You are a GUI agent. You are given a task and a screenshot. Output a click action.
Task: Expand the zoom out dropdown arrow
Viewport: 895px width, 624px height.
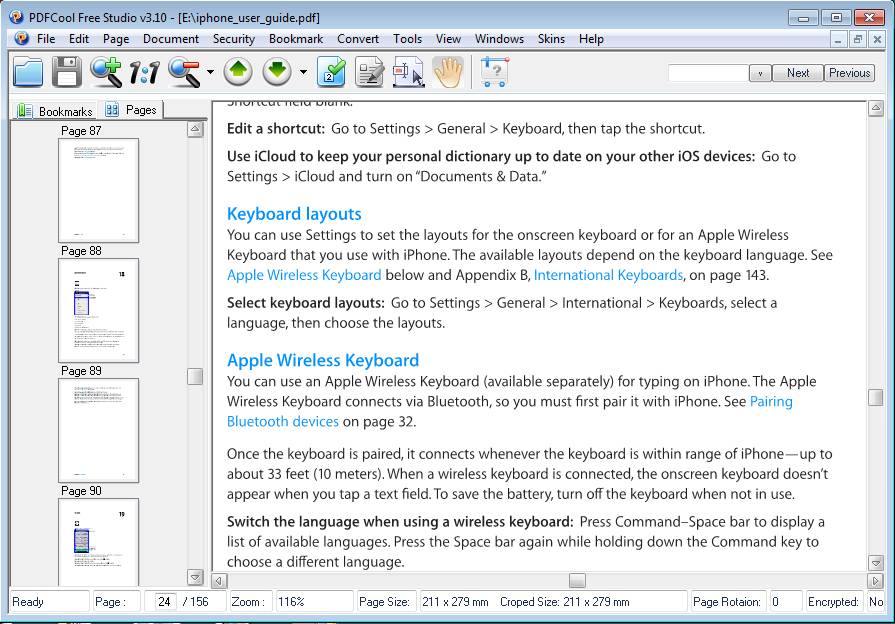point(210,73)
